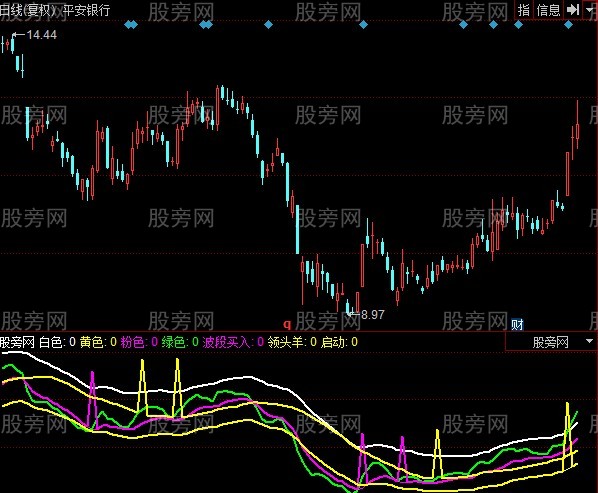
Task: Click the 粉色: 0 indicator value
Action: [x=139, y=342]
